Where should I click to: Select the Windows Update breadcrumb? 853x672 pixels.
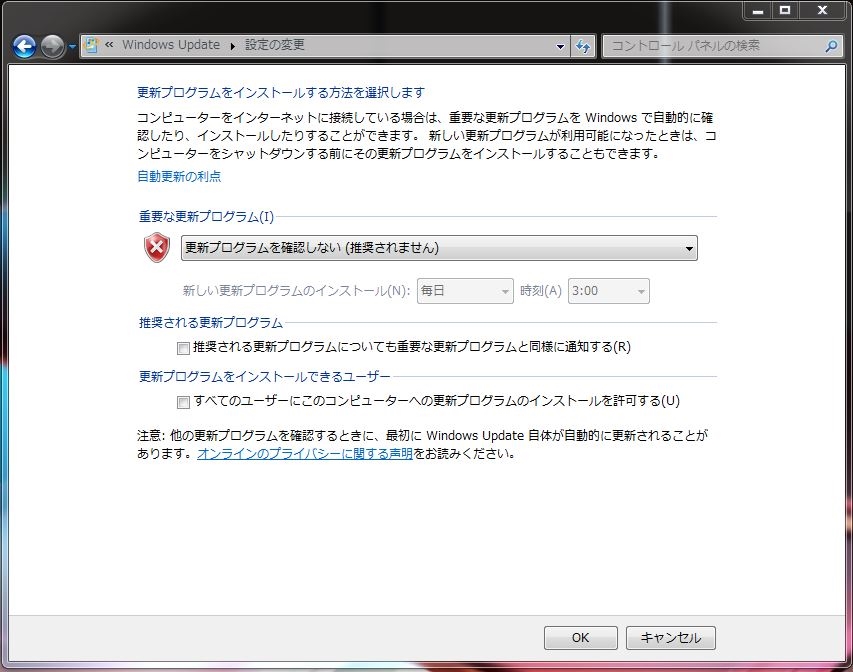171,45
